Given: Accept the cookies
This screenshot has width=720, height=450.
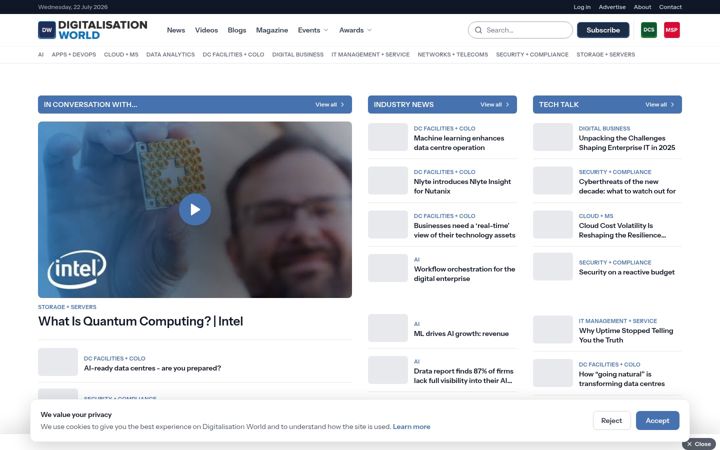Looking at the screenshot, I should pyautogui.click(x=657, y=421).
